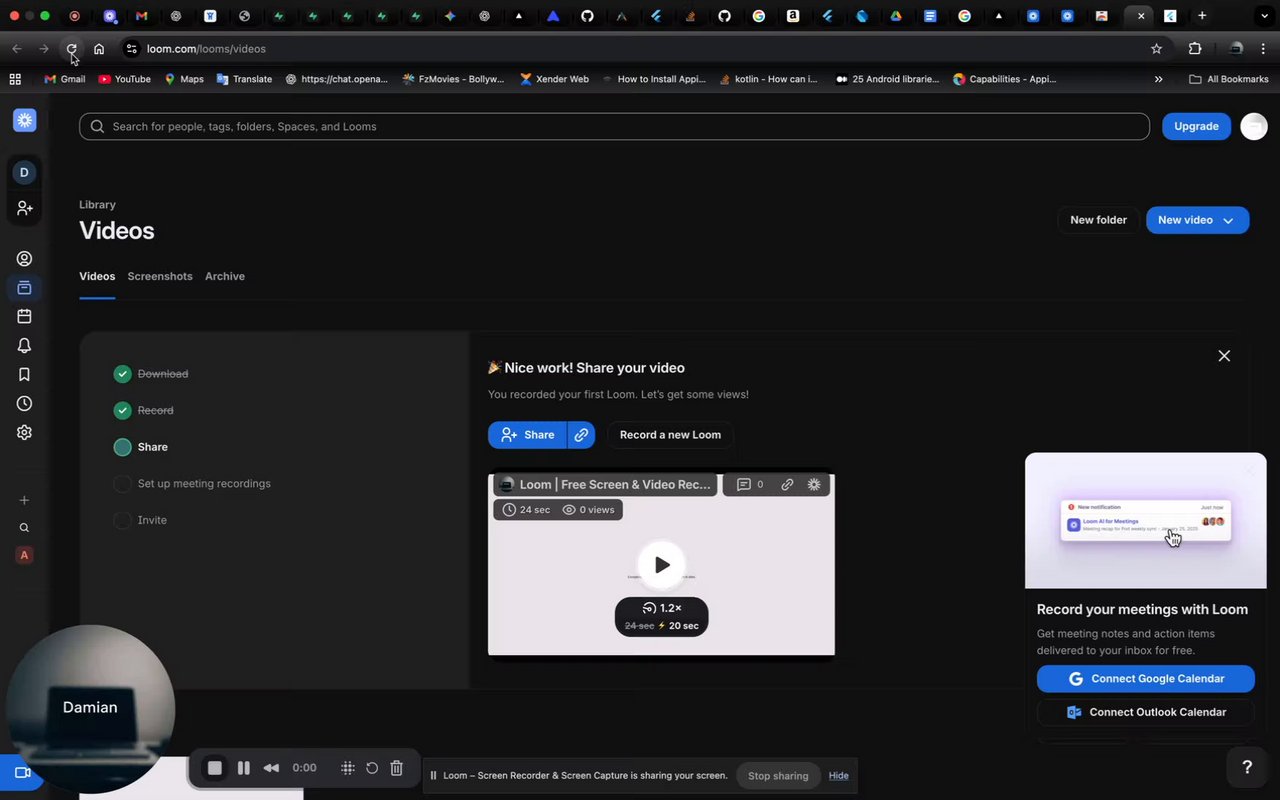This screenshot has height=800, width=1280.
Task: Focus the Loom search field
Action: click(x=614, y=126)
